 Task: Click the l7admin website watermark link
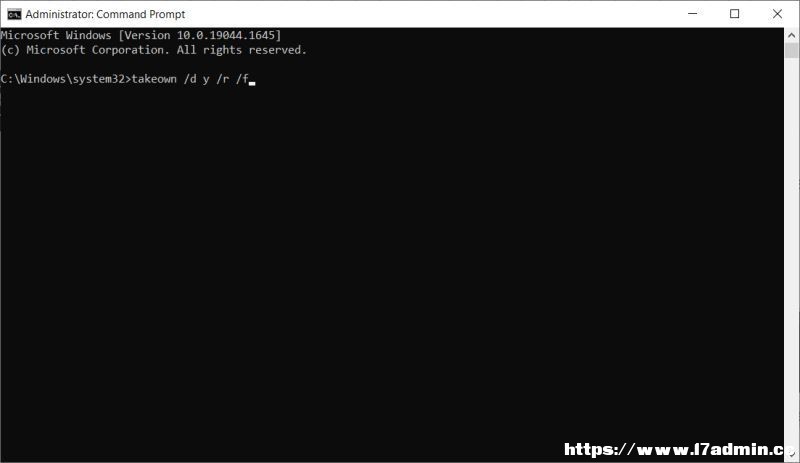[x=673, y=449]
